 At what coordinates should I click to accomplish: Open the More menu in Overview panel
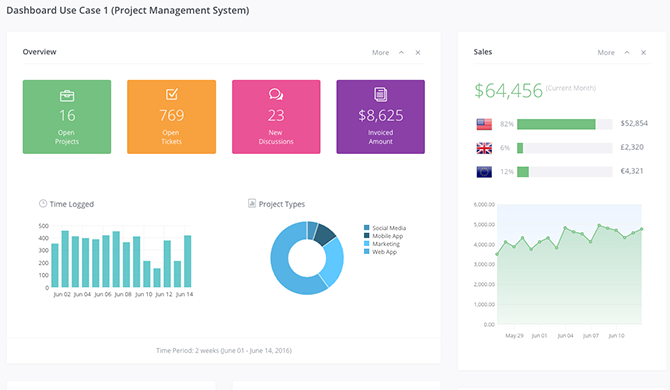(380, 53)
